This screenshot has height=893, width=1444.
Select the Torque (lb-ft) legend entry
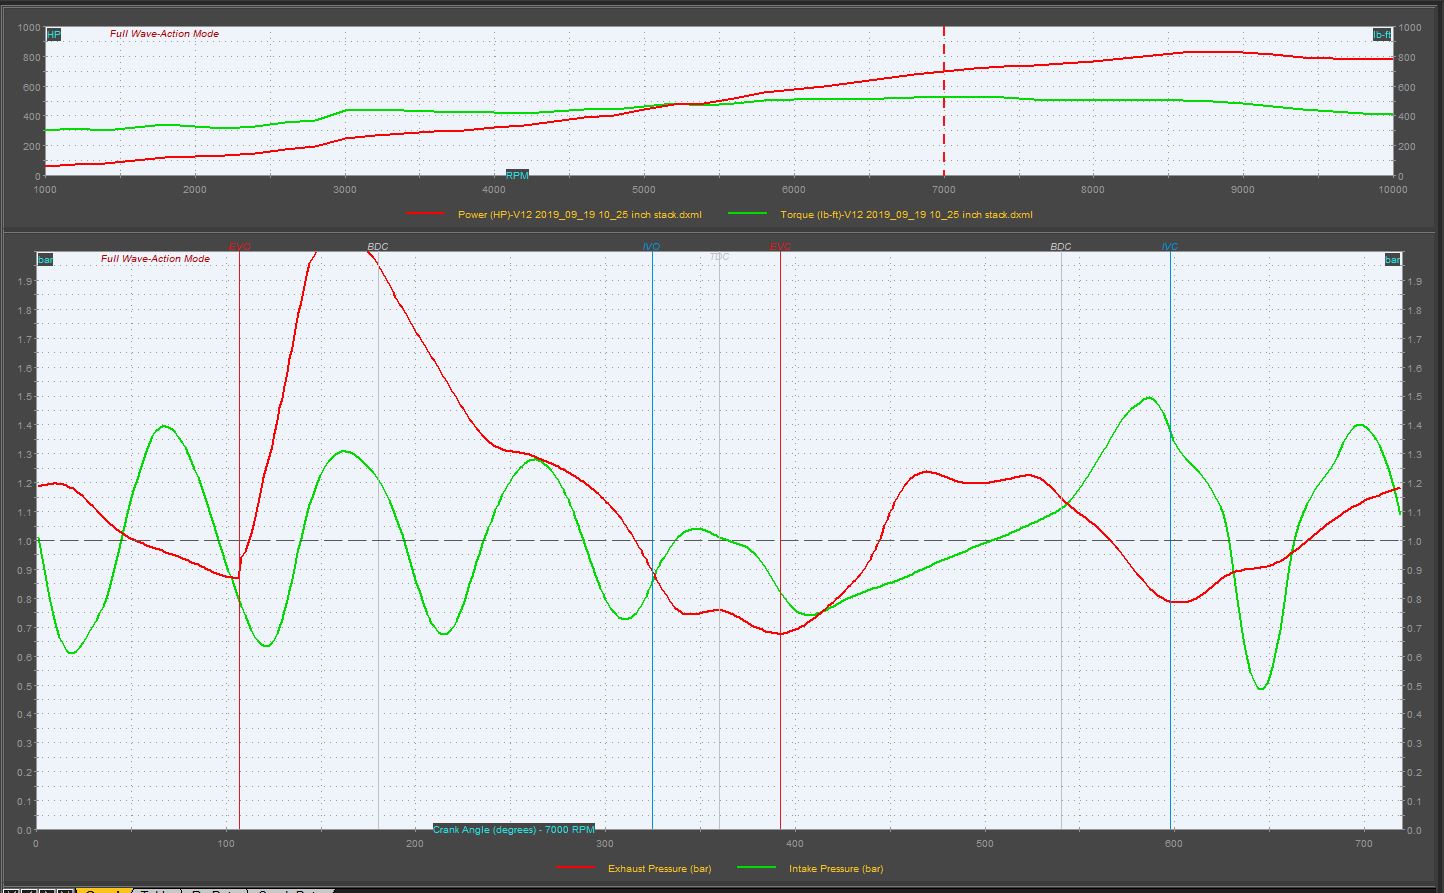[x=906, y=214]
